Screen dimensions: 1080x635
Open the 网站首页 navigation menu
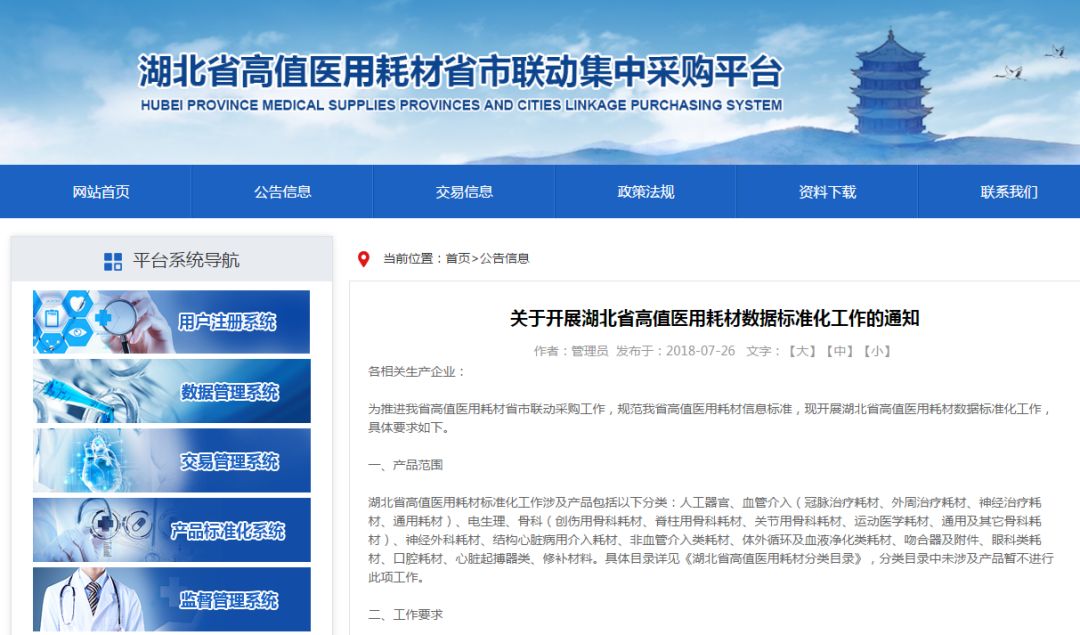pyautogui.click(x=104, y=191)
